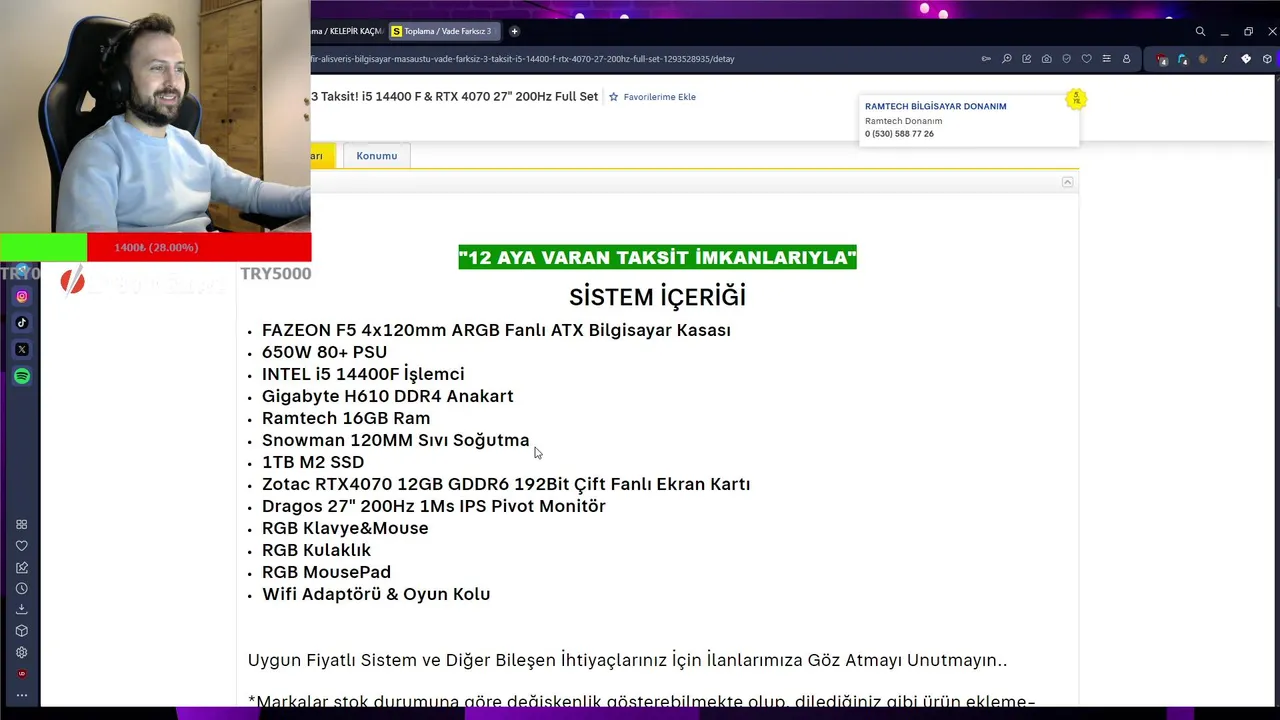This screenshot has width=1280, height=720.
Task: Open the extensions cube in the sidebar
Action: click(x=21, y=631)
